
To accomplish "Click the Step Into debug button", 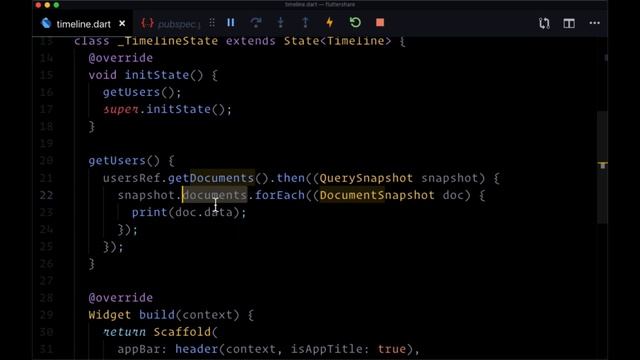I will coord(280,23).
